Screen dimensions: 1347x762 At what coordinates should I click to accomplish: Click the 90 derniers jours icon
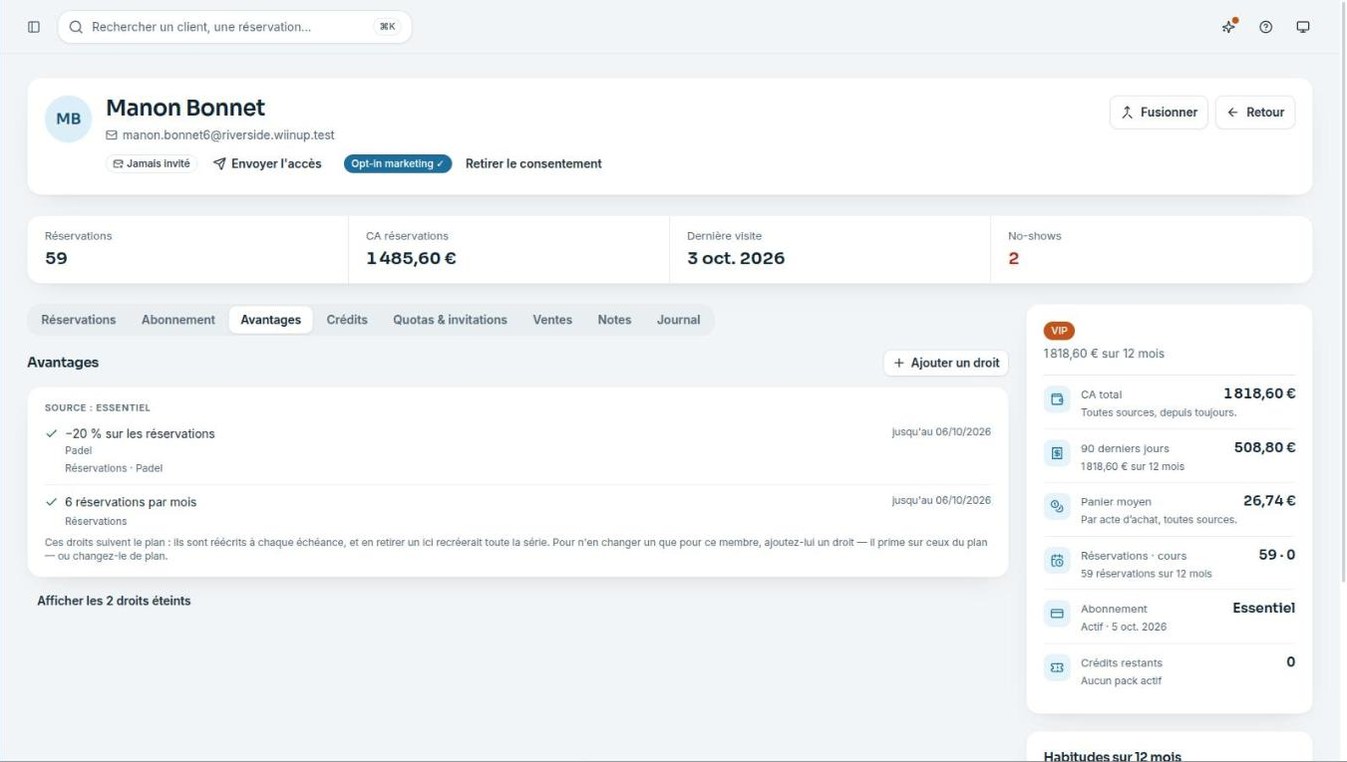pos(1057,454)
